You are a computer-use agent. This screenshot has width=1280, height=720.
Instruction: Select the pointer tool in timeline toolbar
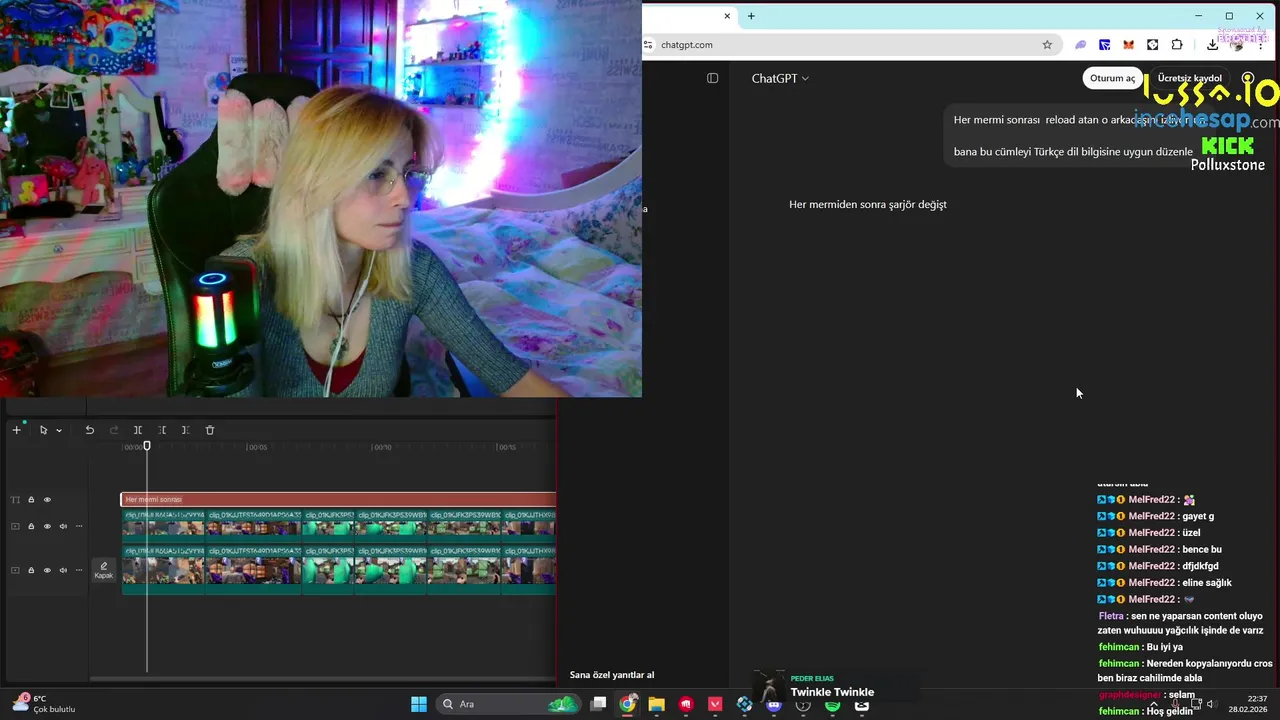pos(43,430)
